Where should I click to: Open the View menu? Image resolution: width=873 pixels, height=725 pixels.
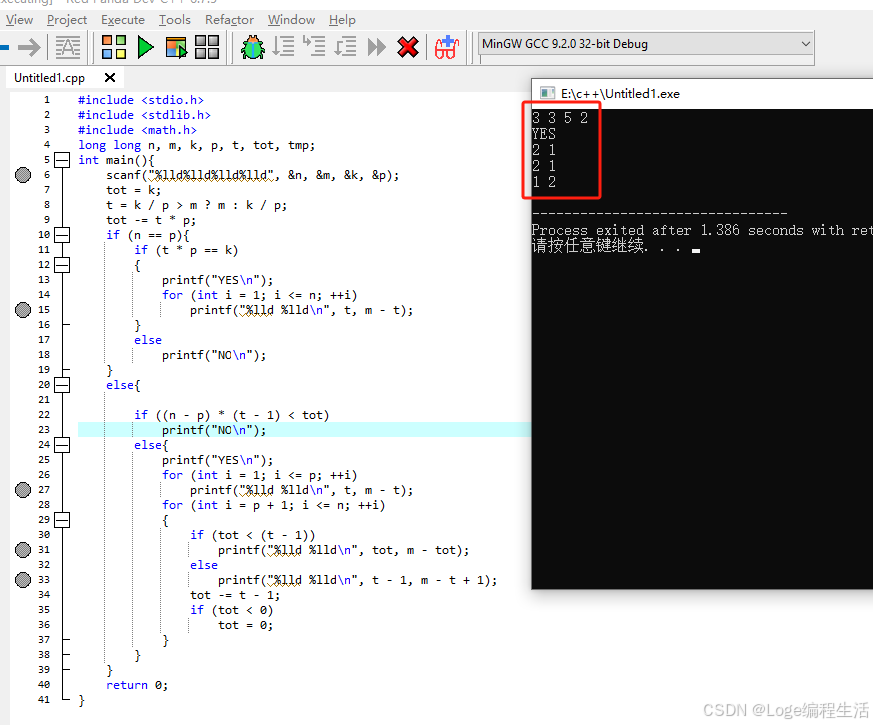(x=19, y=20)
